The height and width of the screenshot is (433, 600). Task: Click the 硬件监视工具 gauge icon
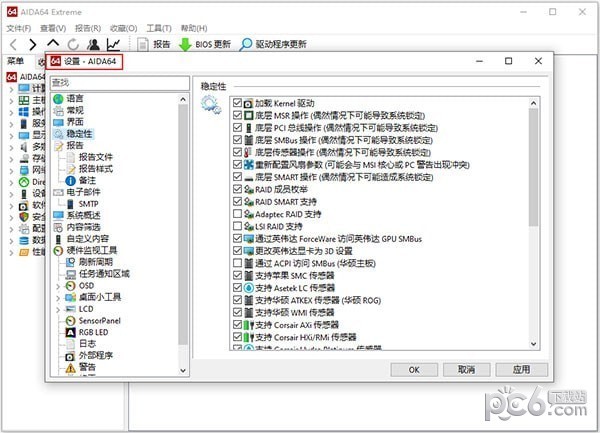58,251
